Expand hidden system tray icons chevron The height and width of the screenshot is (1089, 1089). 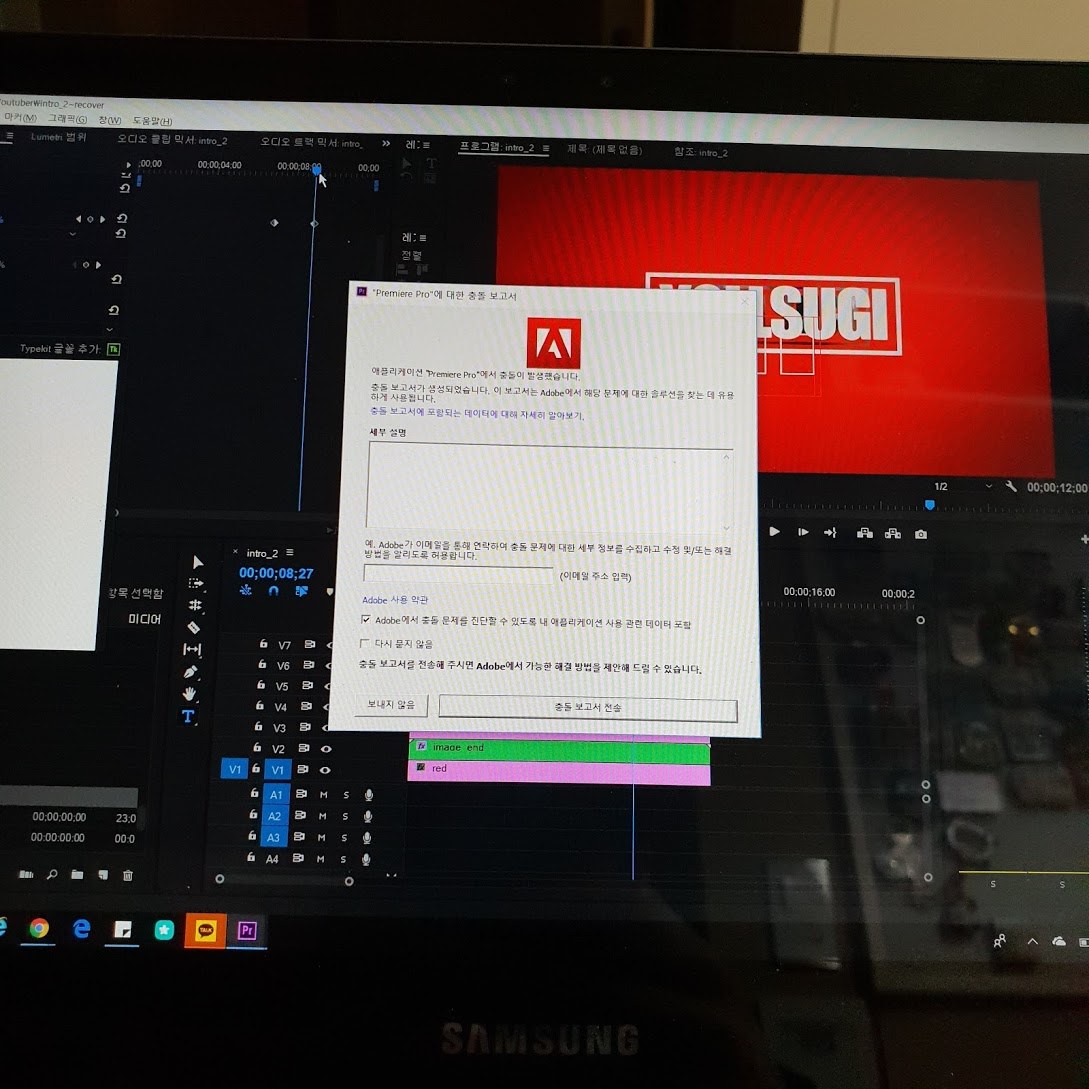pos(1033,941)
